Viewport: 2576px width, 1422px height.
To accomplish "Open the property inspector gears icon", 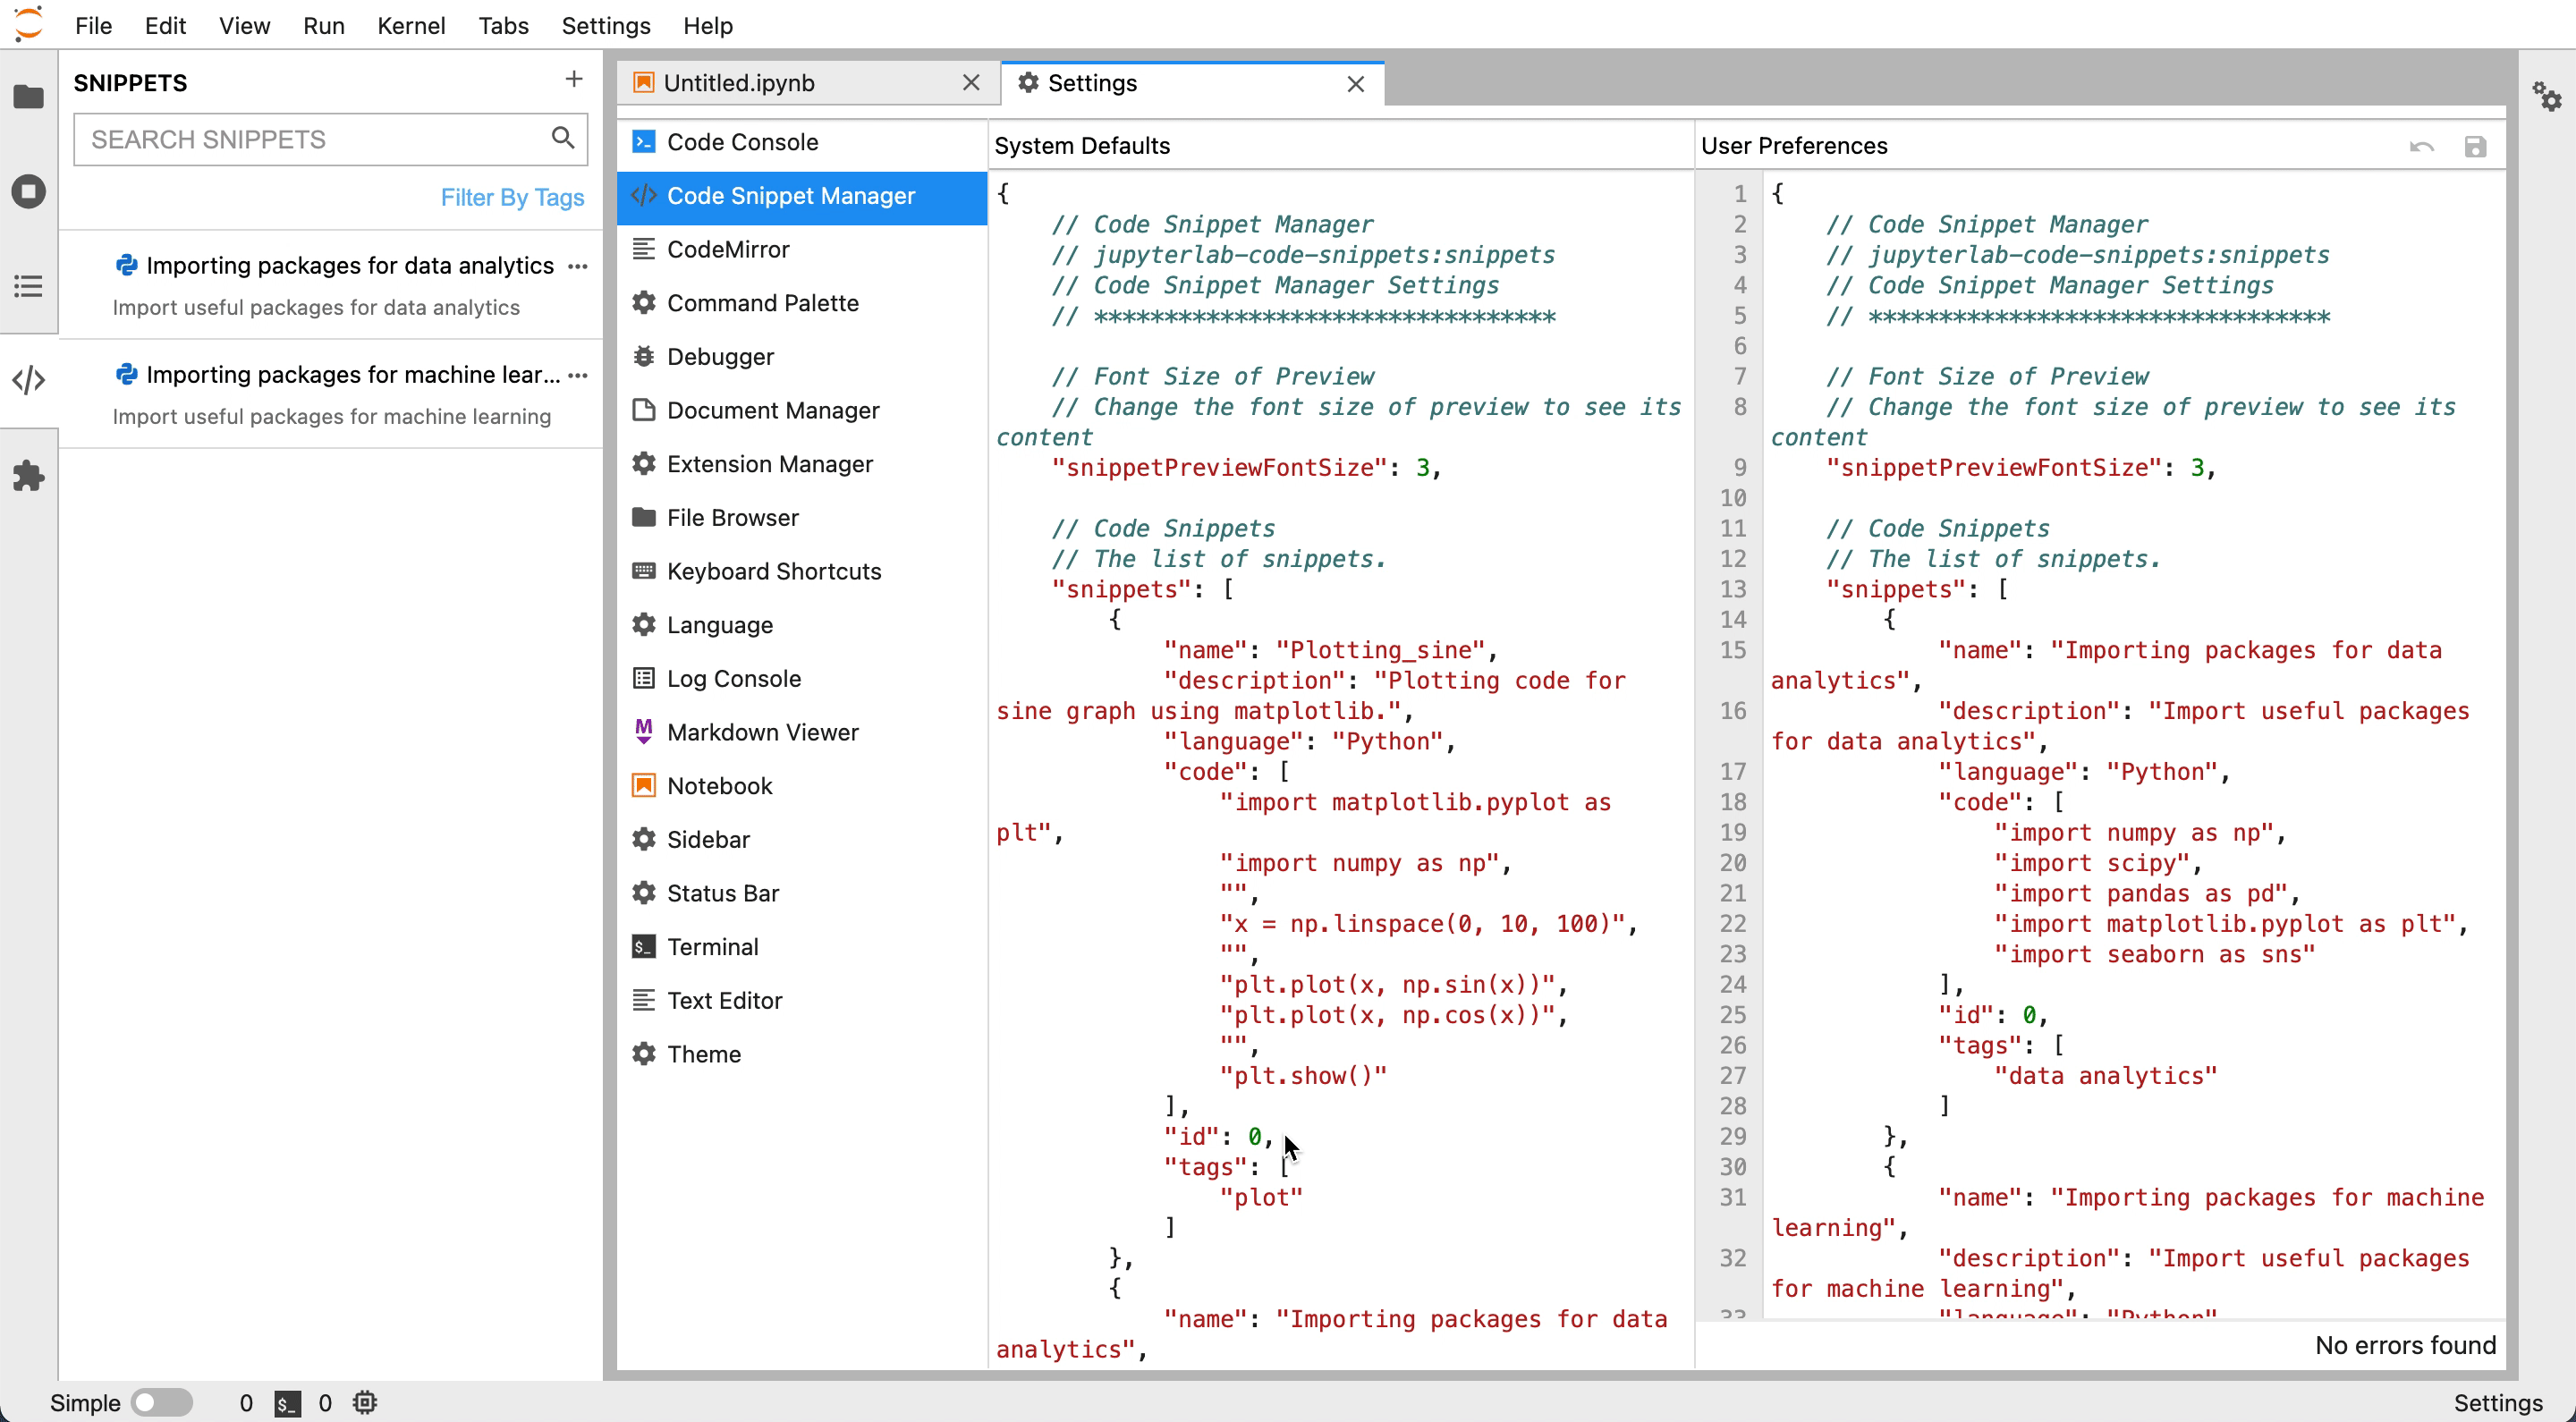I will (2546, 97).
